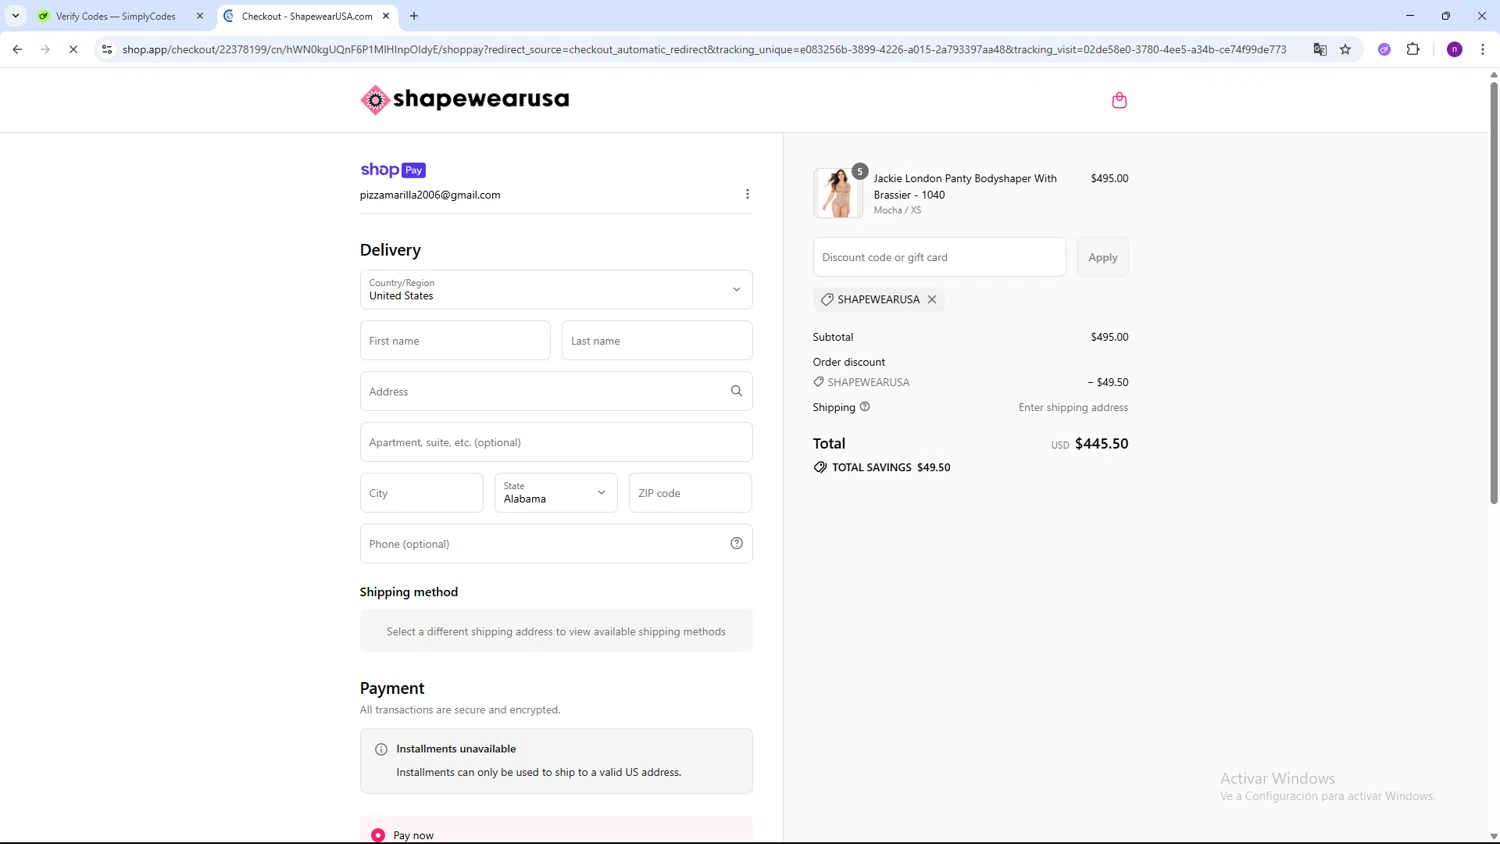Switch to the Verify Codes SimplyCodes tab
The height and width of the screenshot is (844, 1500).
[x=116, y=16]
